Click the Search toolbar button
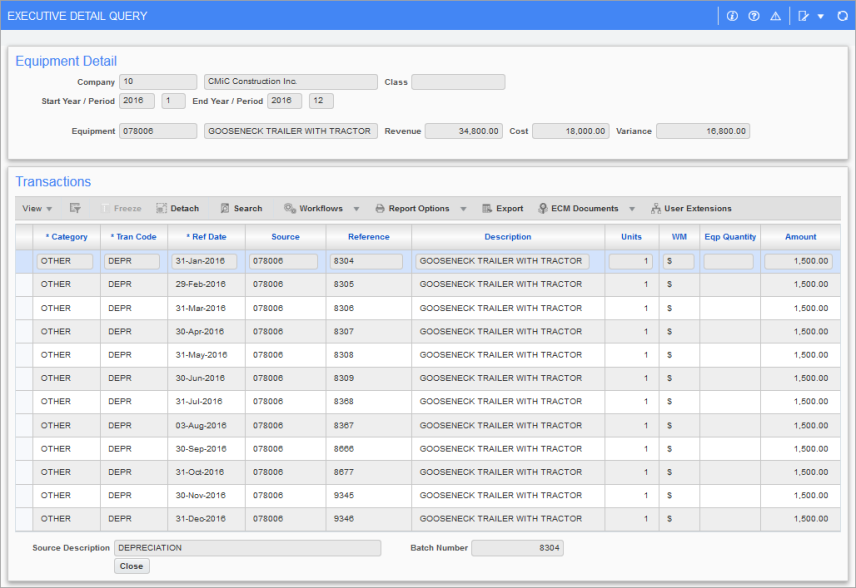Image resolution: width=856 pixels, height=588 pixels. click(241, 209)
